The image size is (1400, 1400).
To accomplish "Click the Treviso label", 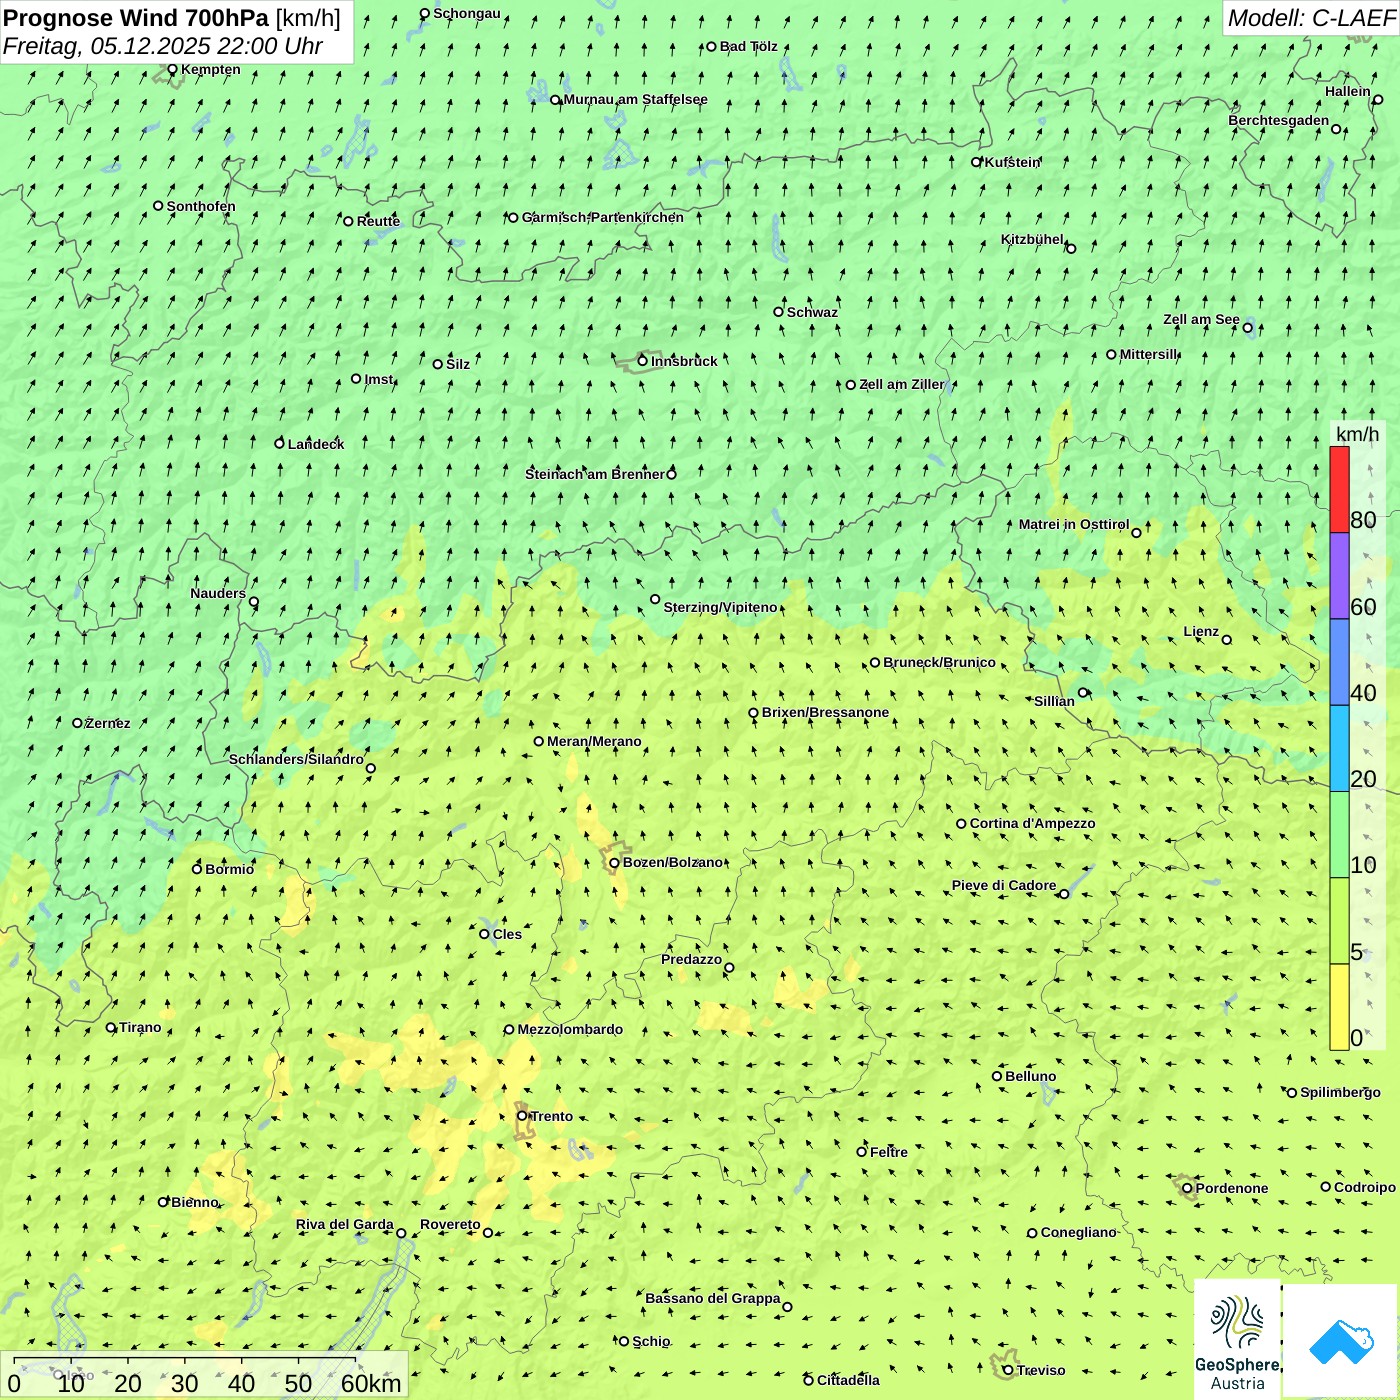I will click(1040, 1370).
